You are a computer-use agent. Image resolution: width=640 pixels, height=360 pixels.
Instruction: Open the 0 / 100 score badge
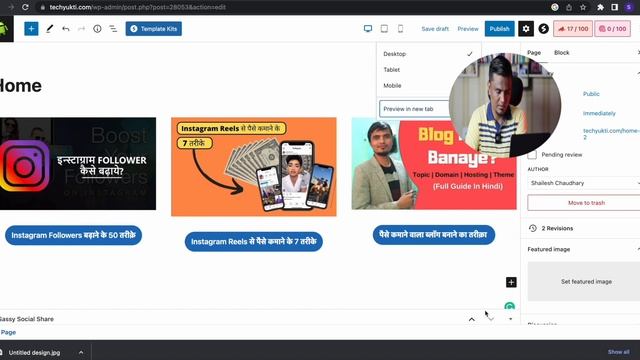(x=612, y=29)
